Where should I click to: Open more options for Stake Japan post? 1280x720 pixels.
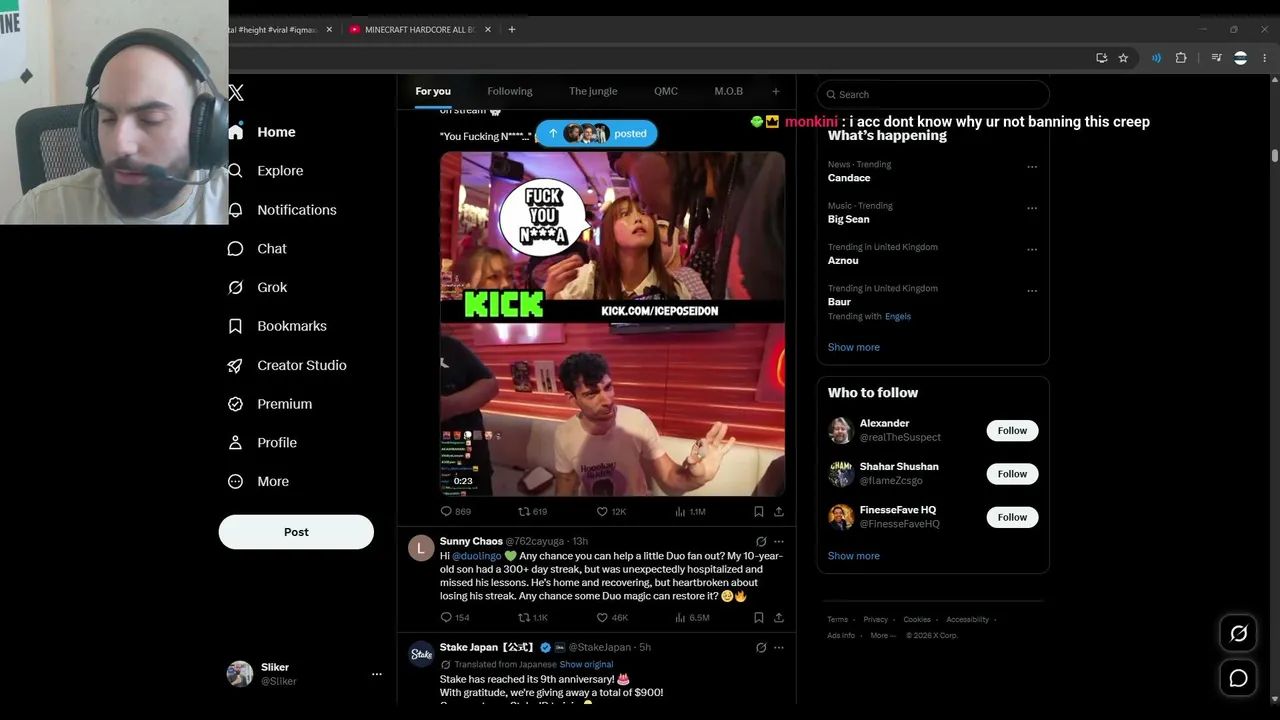779,647
